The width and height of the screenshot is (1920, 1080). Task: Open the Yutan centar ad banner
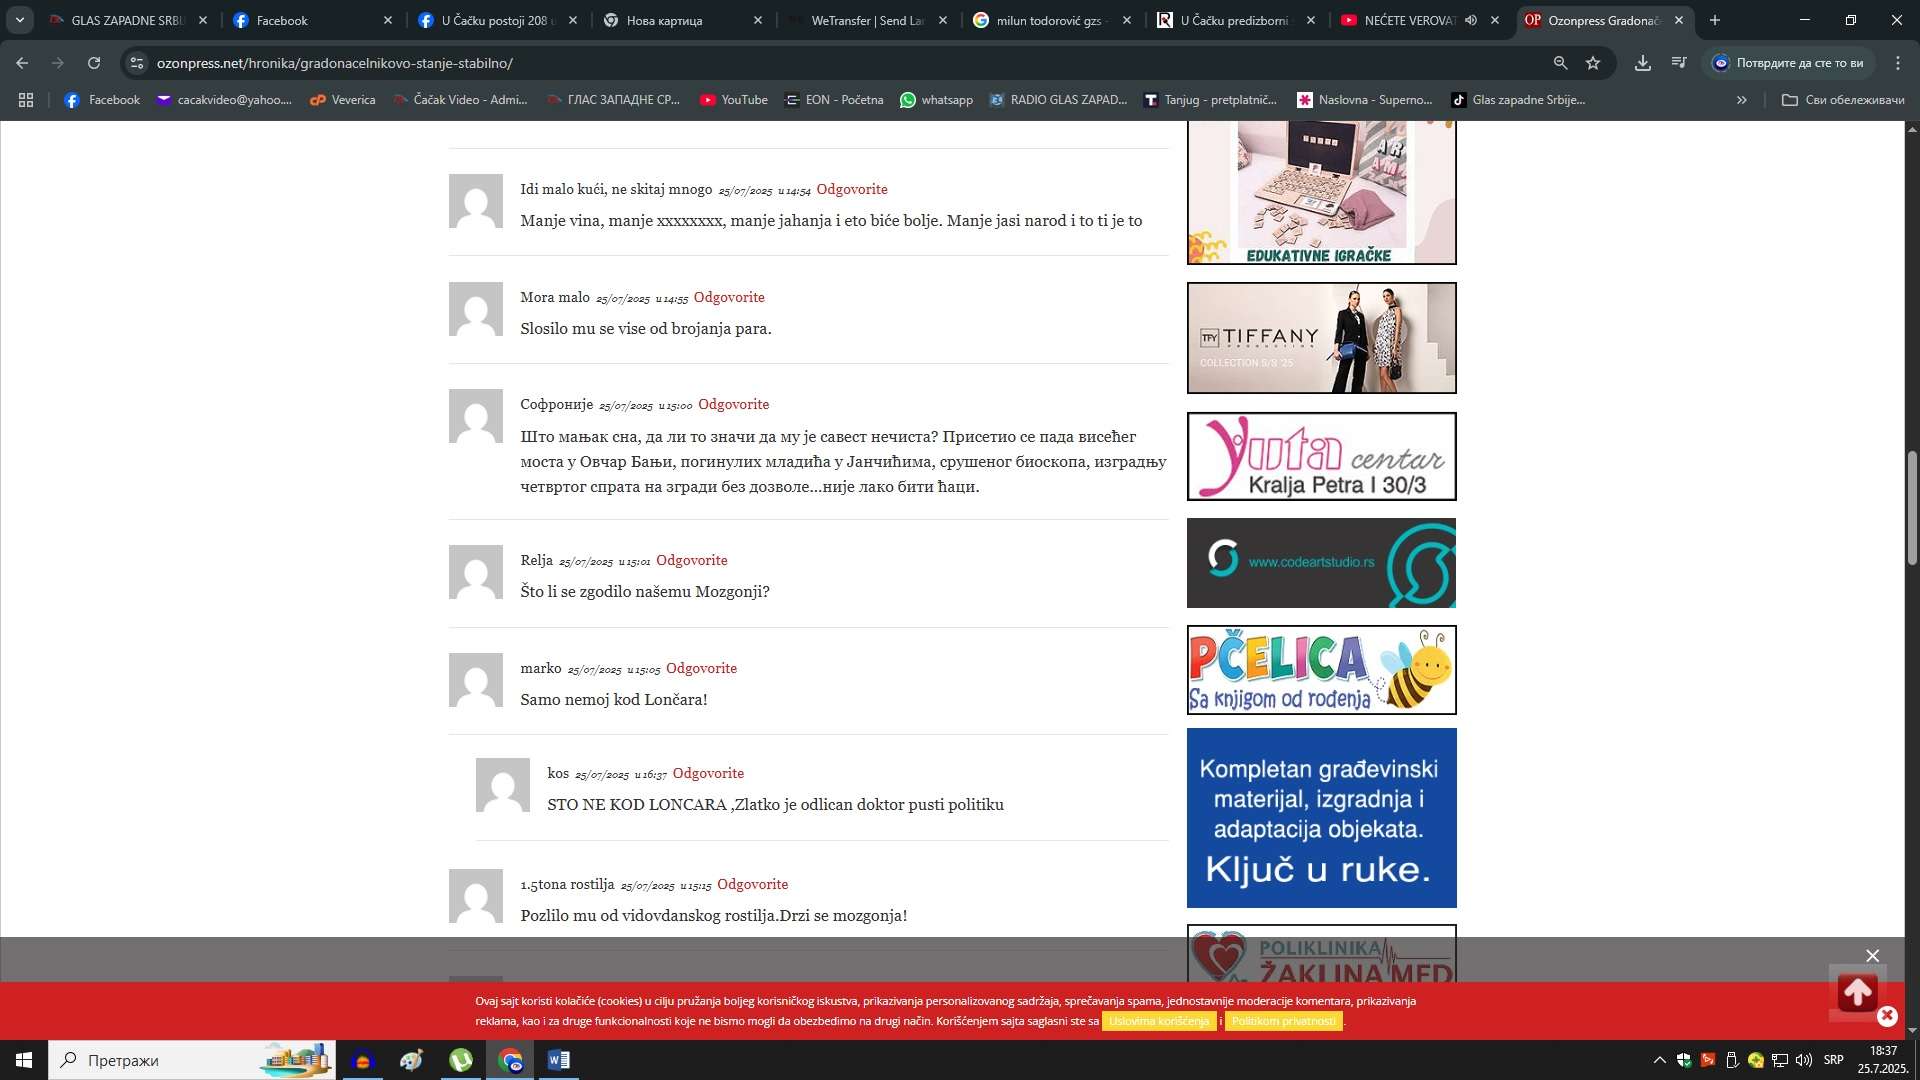pos(1321,456)
